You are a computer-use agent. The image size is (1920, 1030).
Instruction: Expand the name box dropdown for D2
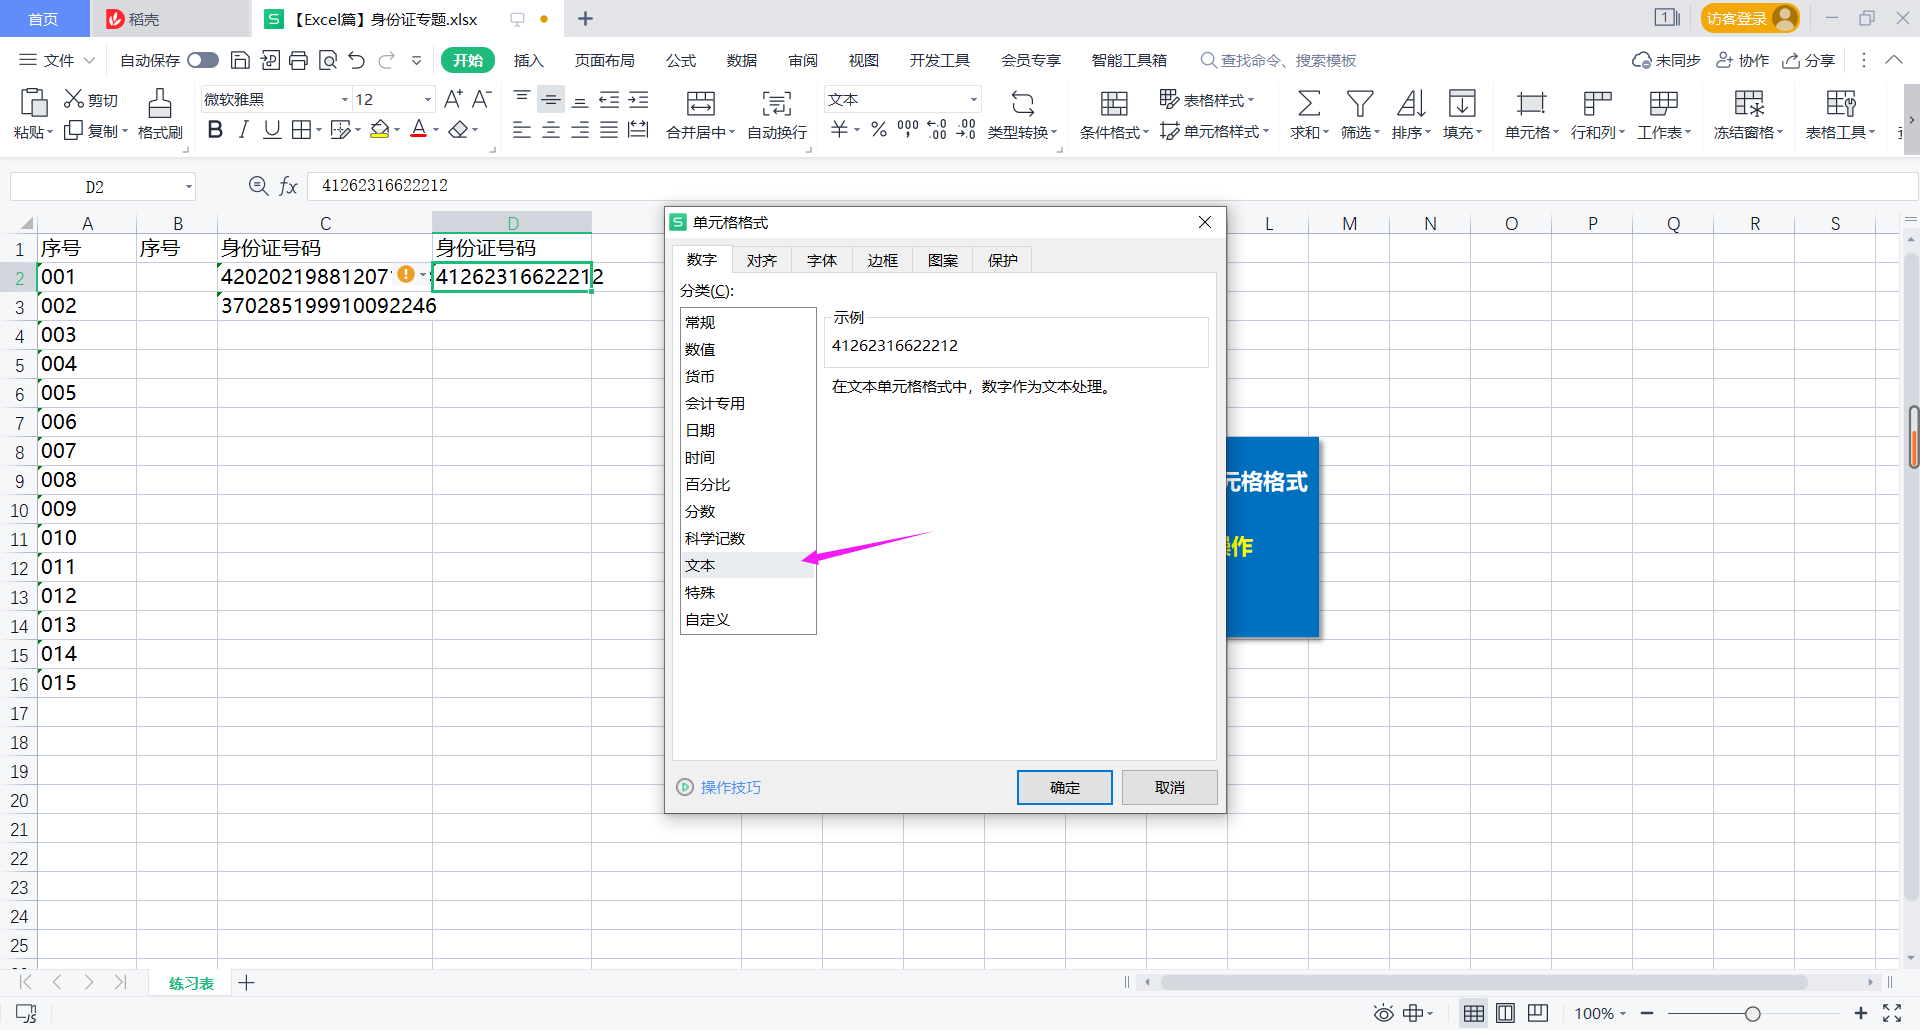[x=188, y=187]
